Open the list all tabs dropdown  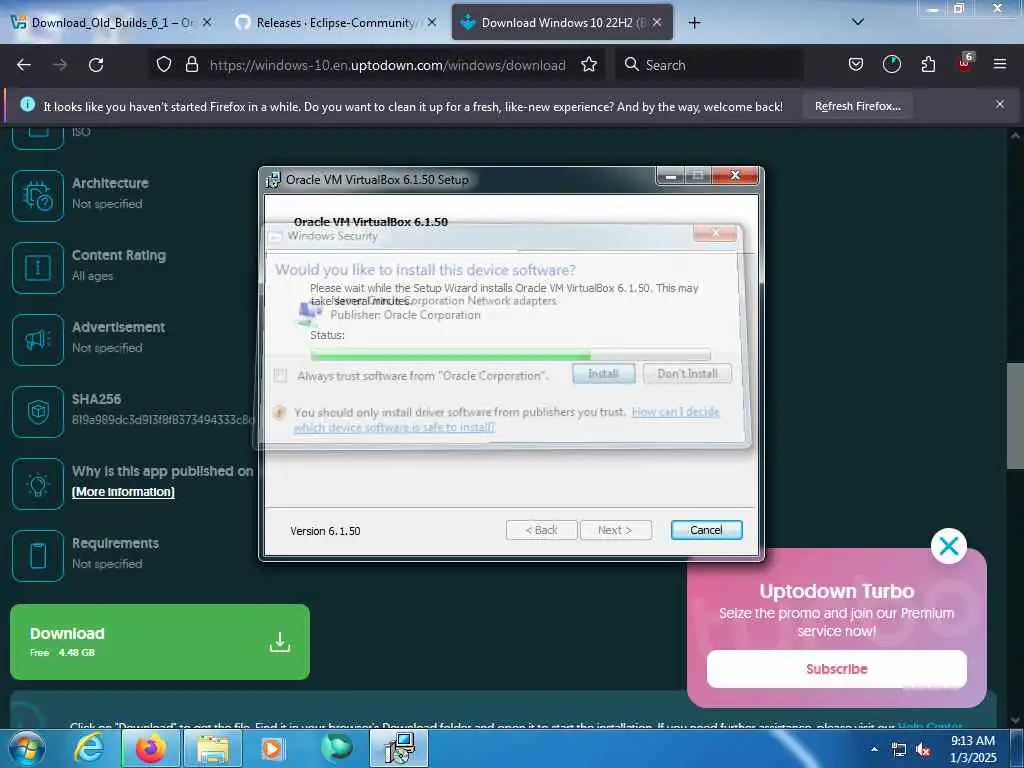click(858, 22)
